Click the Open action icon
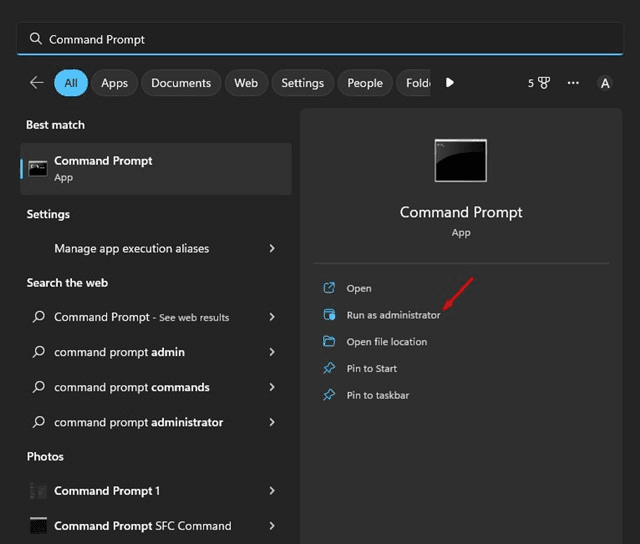Image resolution: width=640 pixels, height=544 pixels. [329, 288]
